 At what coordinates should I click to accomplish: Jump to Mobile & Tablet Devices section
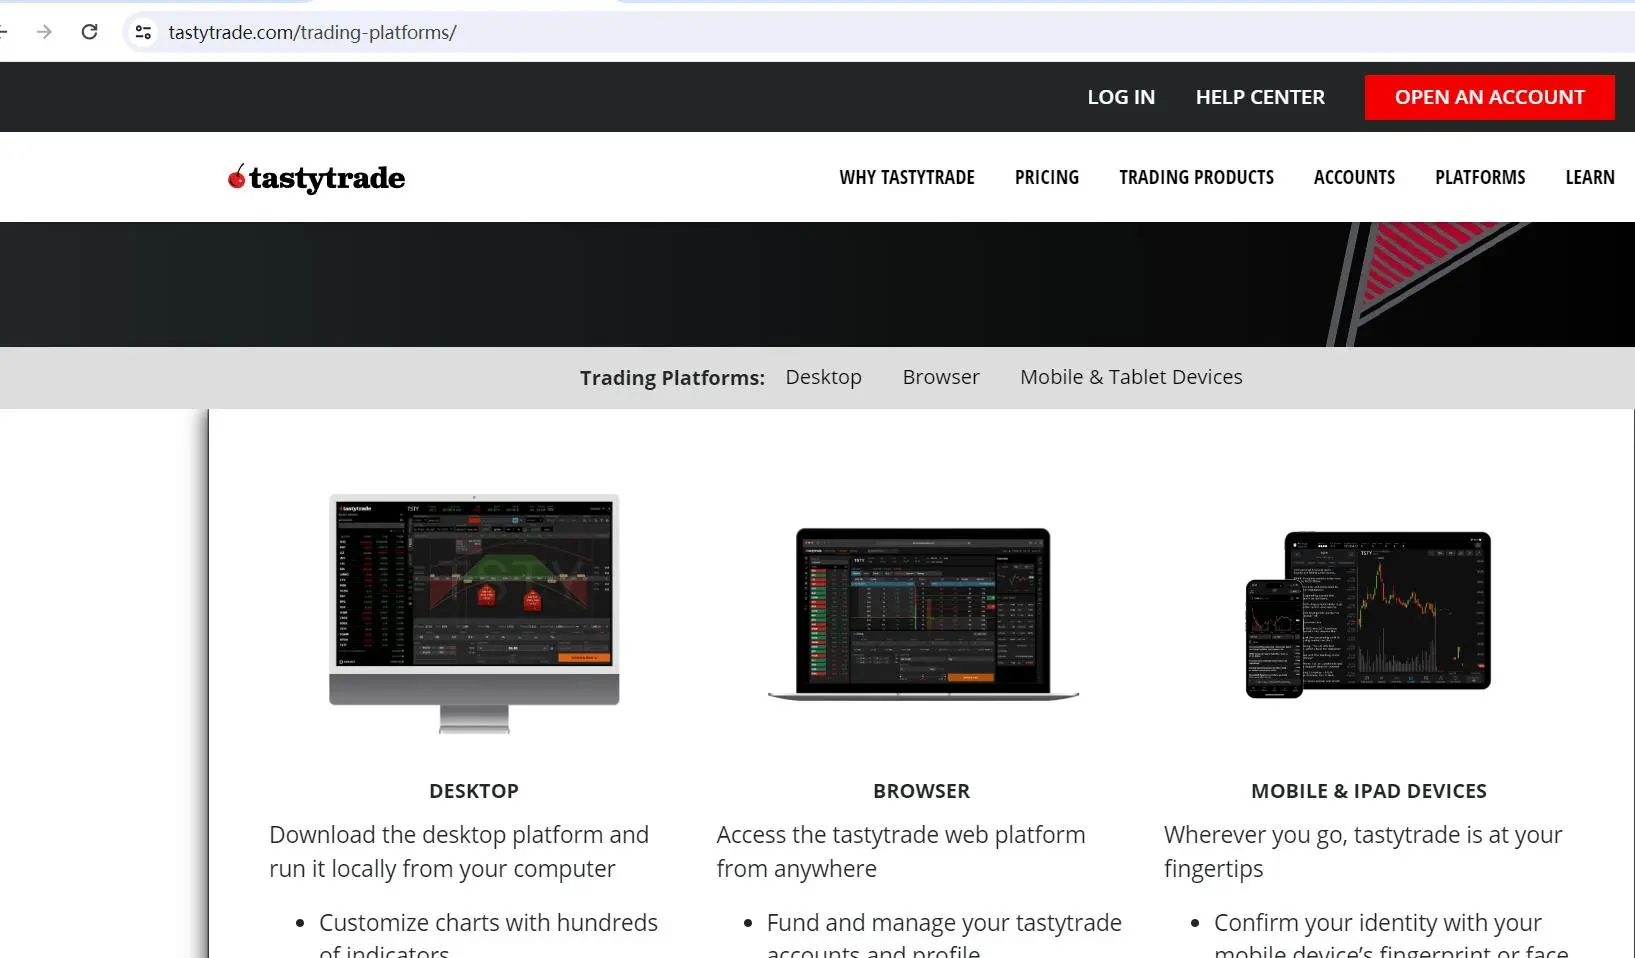[x=1131, y=377]
